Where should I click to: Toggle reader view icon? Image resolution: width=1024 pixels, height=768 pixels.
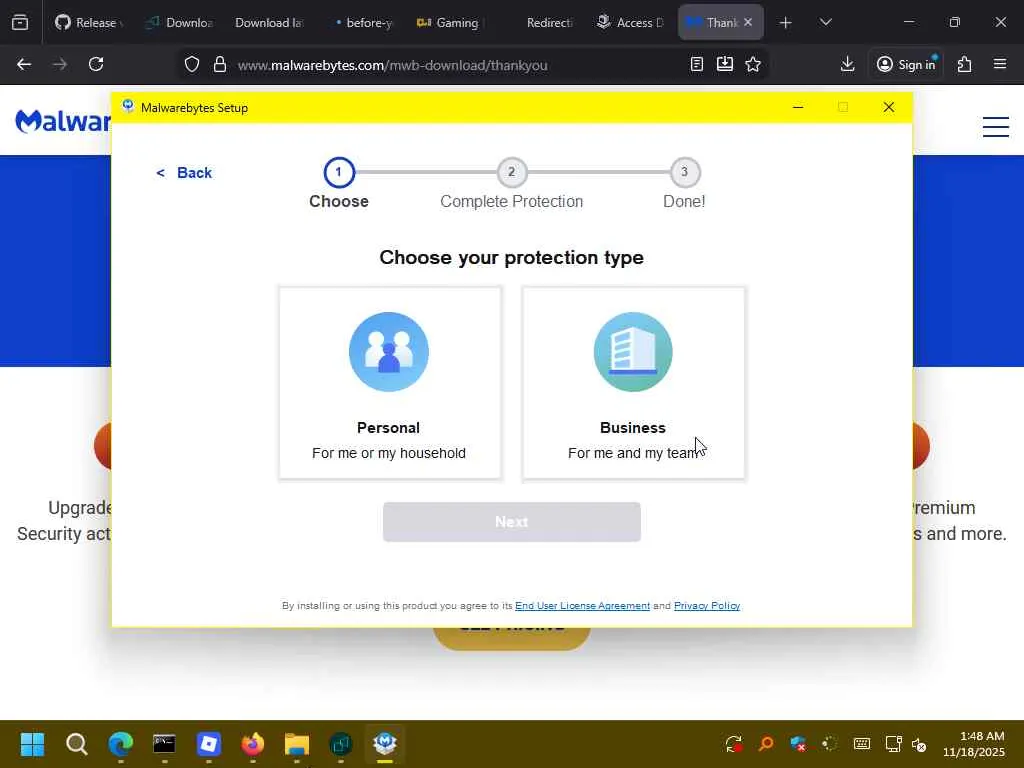(x=697, y=64)
